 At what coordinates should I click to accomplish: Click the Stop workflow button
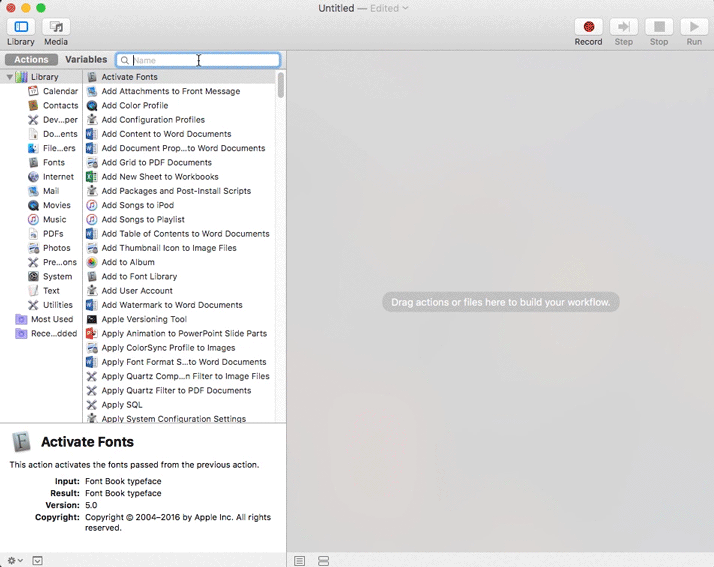tap(659, 27)
